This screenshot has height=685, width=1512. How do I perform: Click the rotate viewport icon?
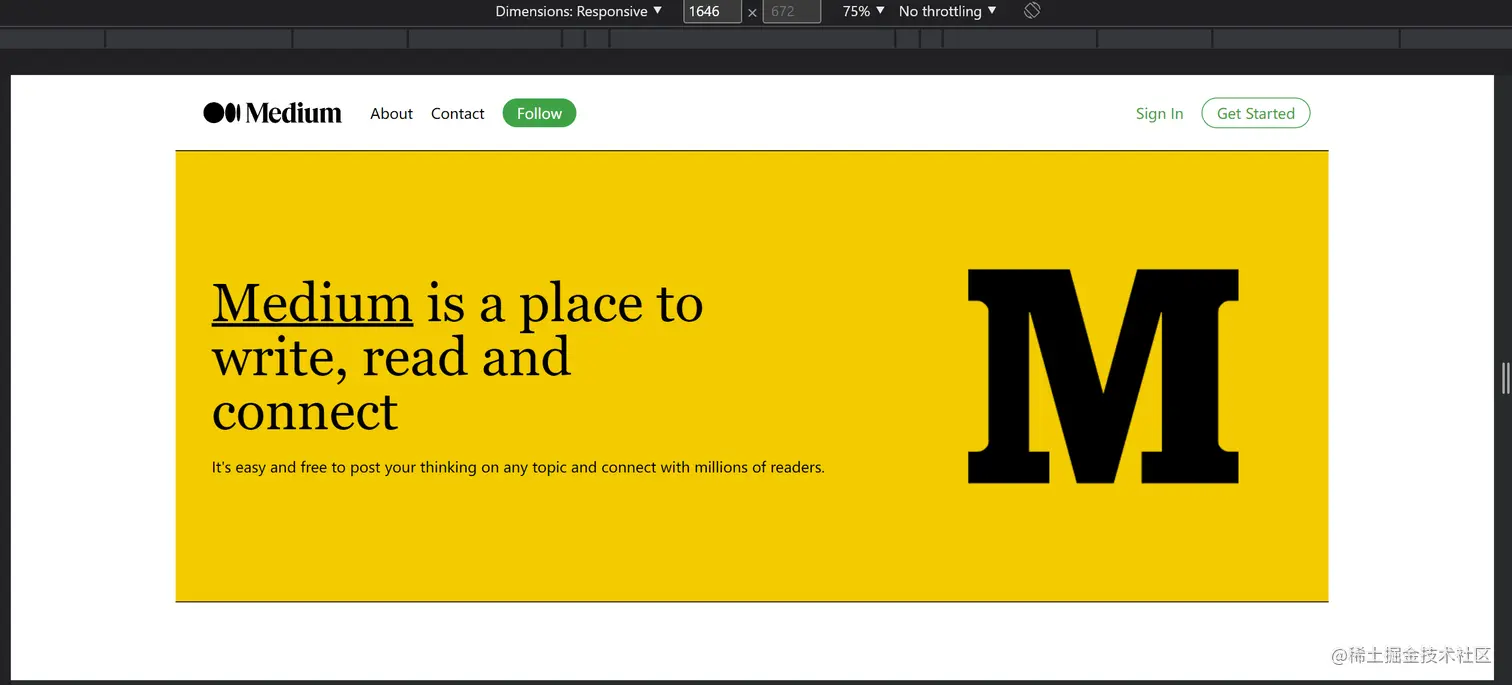tap(1032, 11)
